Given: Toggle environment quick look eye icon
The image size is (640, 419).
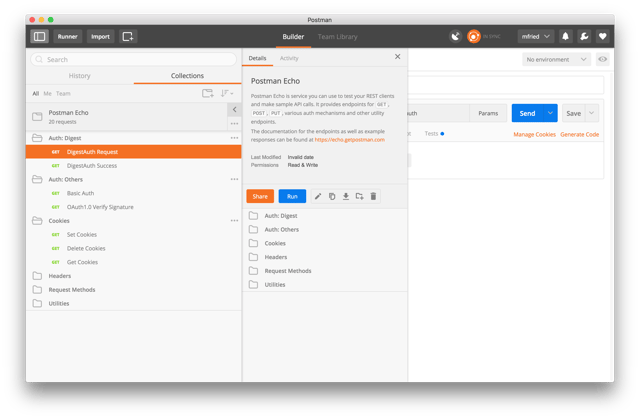Looking at the screenshot, I should (602, 59).
